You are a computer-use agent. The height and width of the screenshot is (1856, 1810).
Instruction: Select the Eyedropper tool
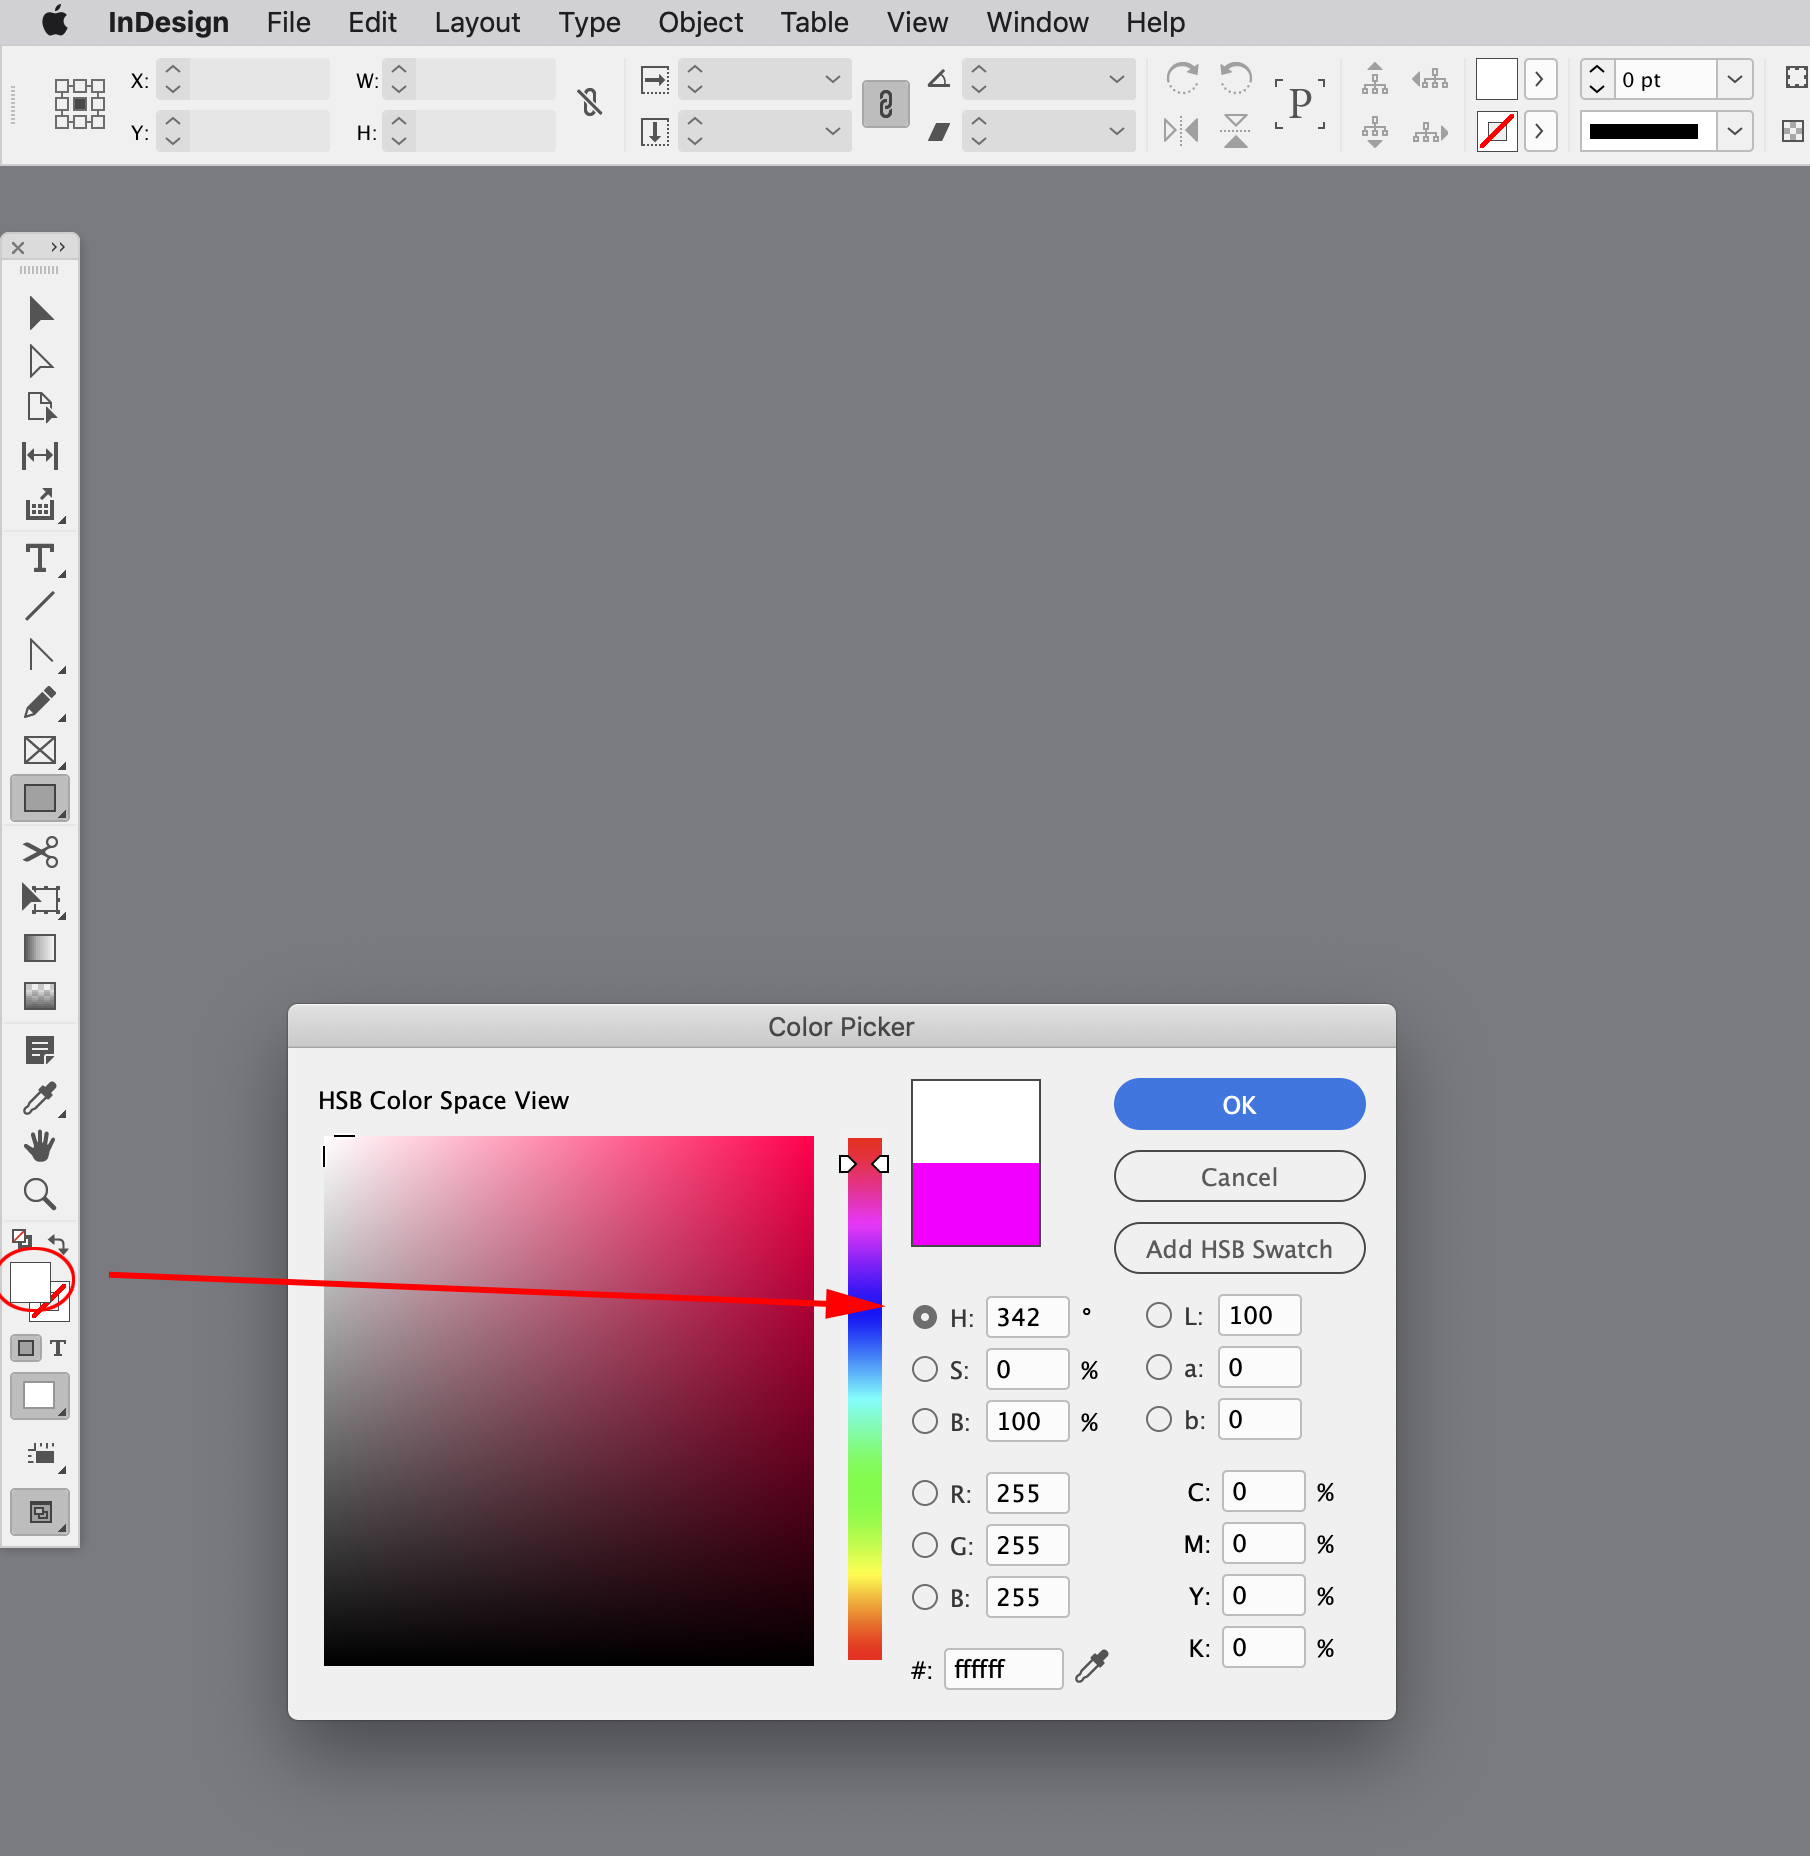[x=38, y=1097]
